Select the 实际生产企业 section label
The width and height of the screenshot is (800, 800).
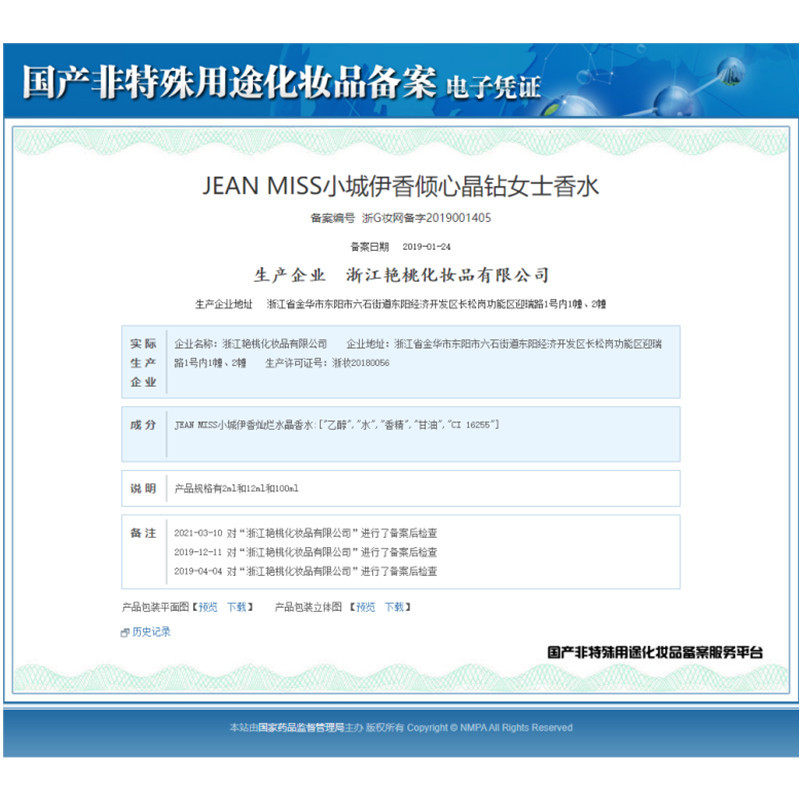(x=143, y=362)
